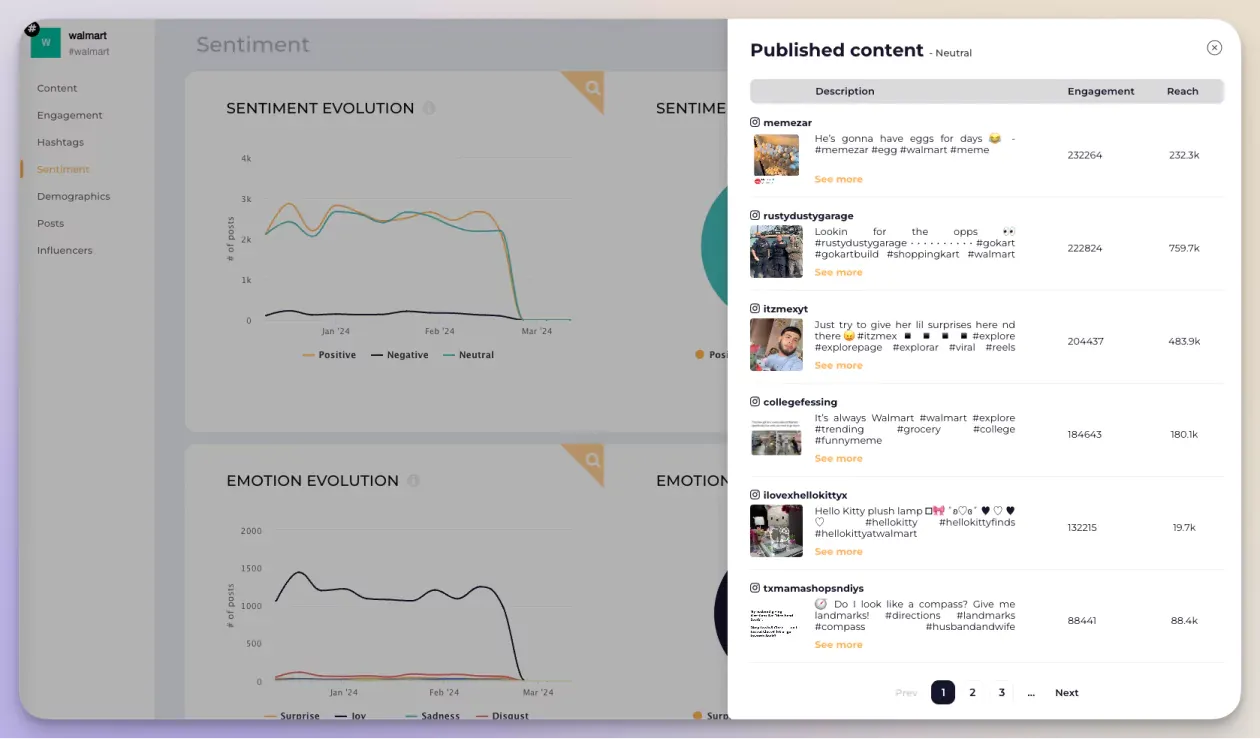Click engagement value 232264
Screen dimensions: 1260x739
[x=1085, y=155]
